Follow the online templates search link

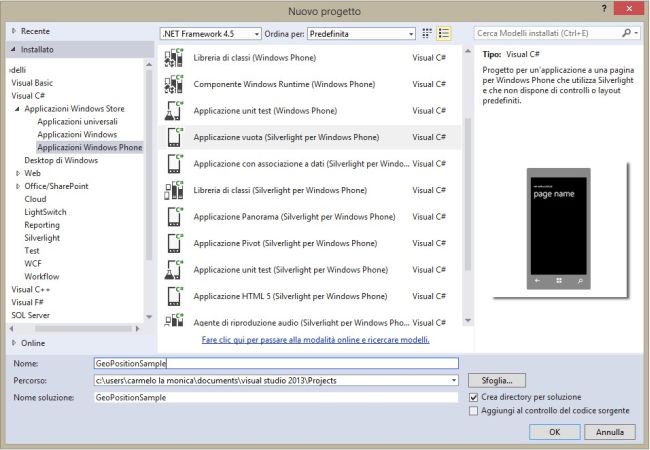[315, 340]
